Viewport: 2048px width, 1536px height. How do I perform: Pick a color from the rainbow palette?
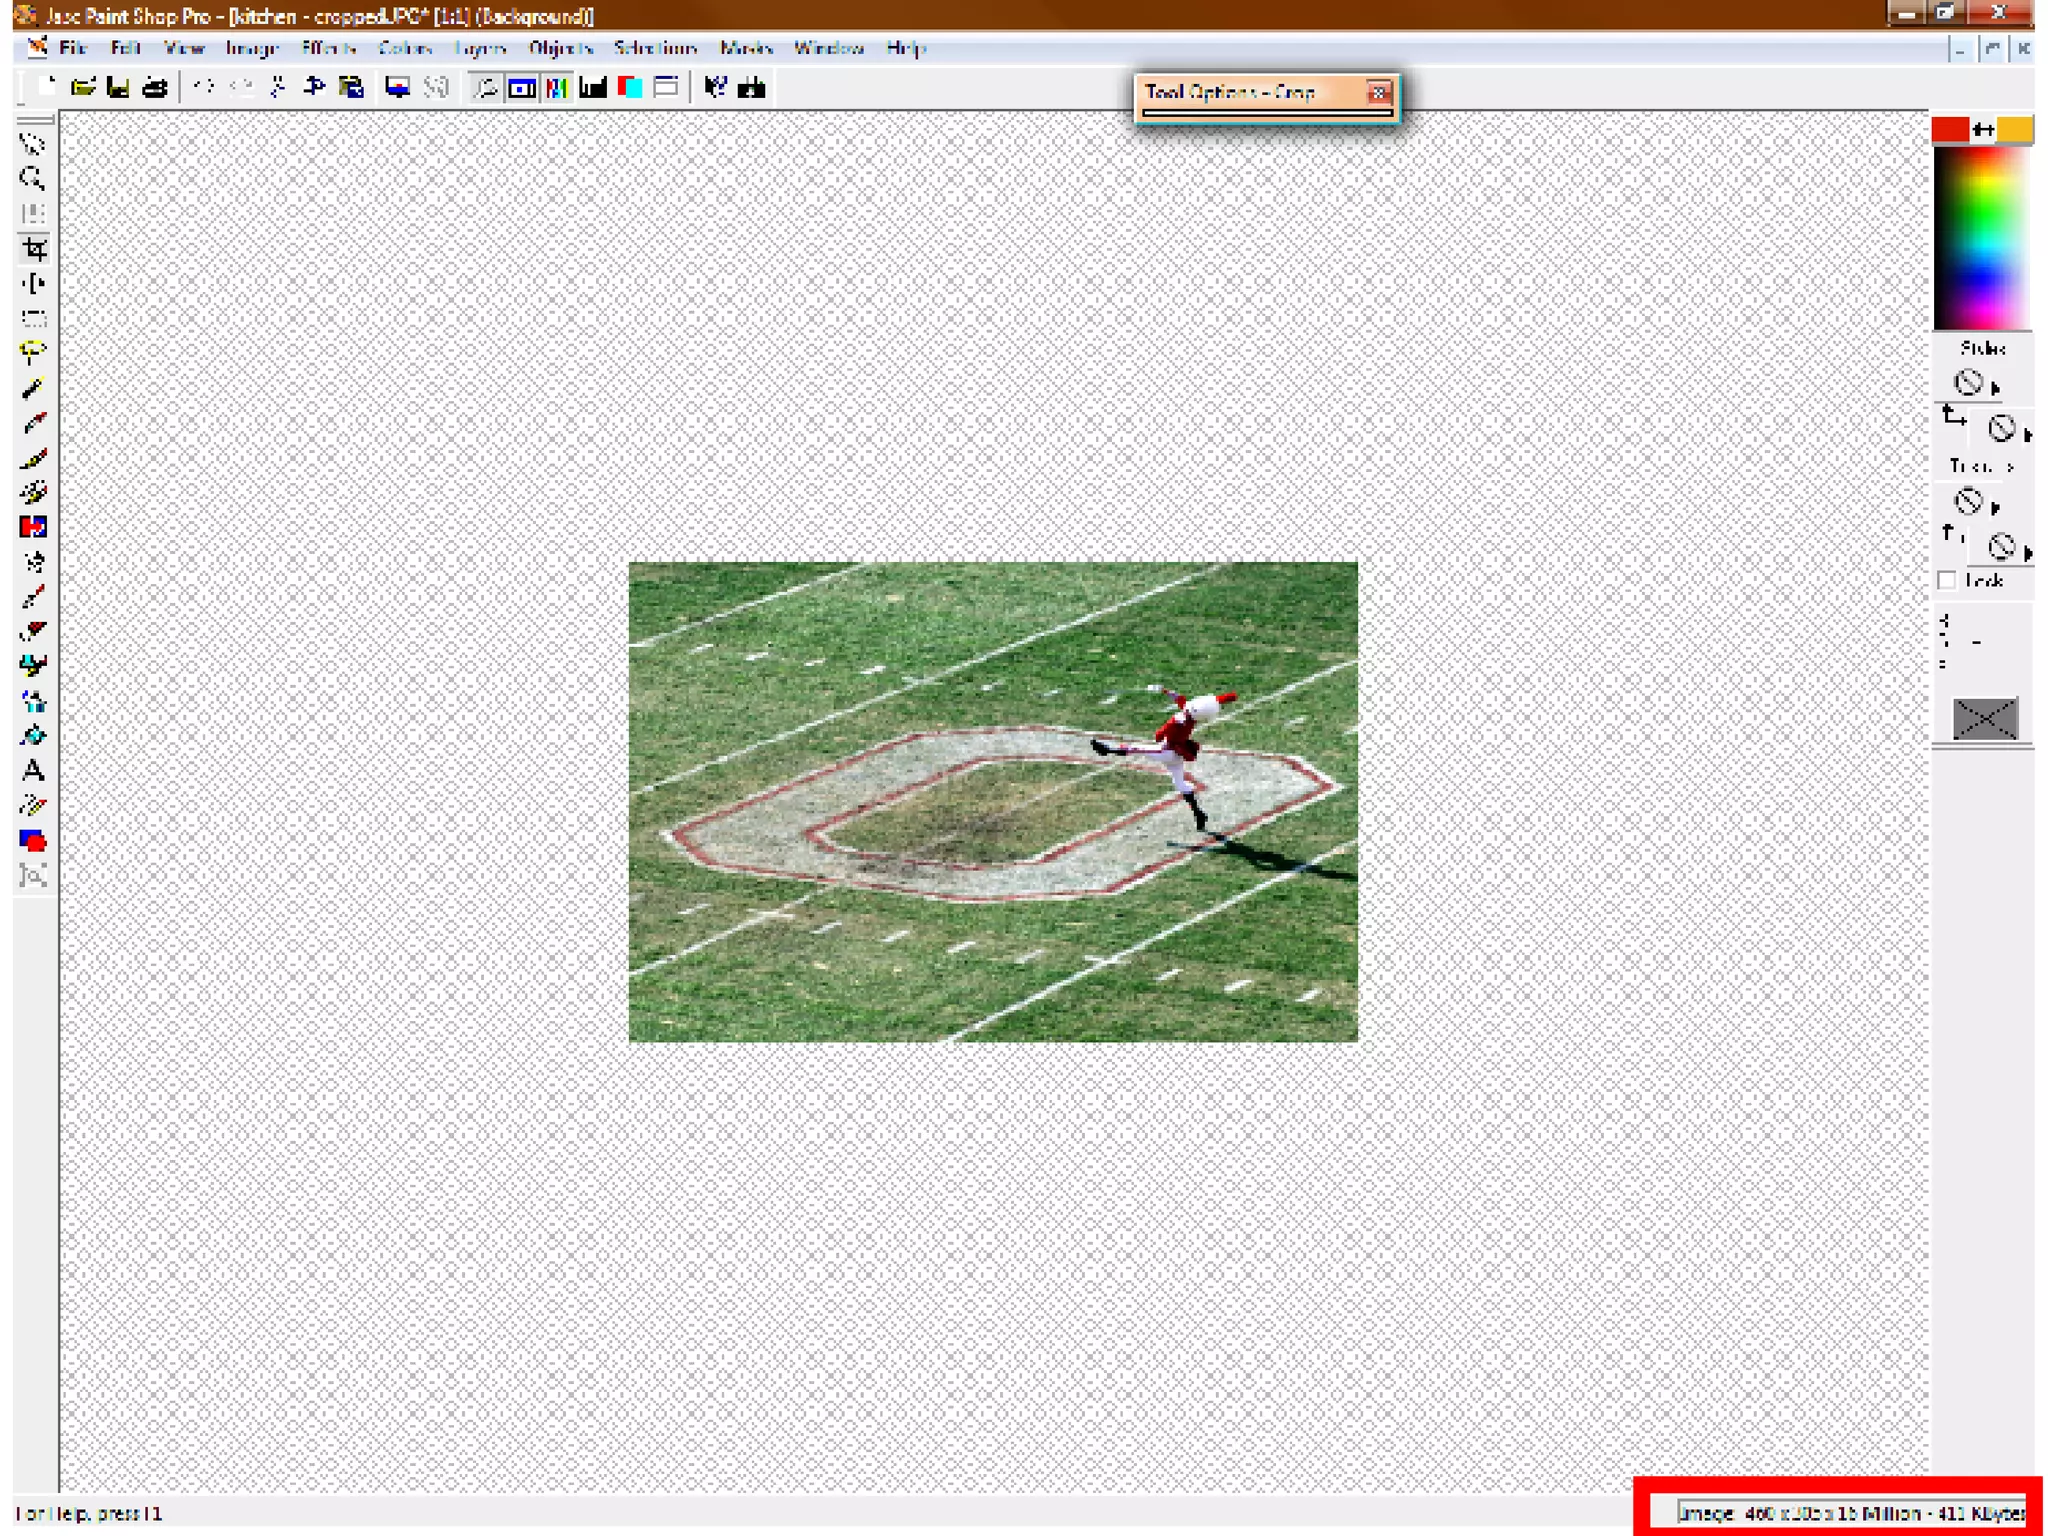click(1982, 240)
